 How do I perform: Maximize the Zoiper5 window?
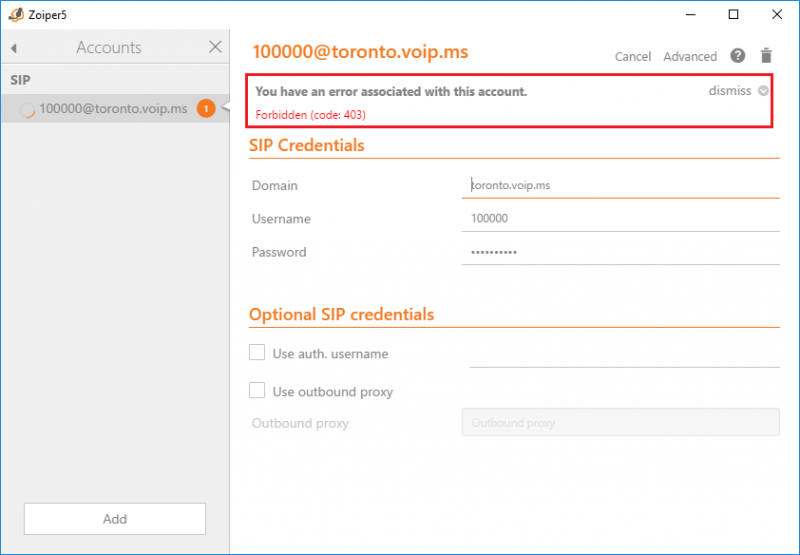pos(733,15)
